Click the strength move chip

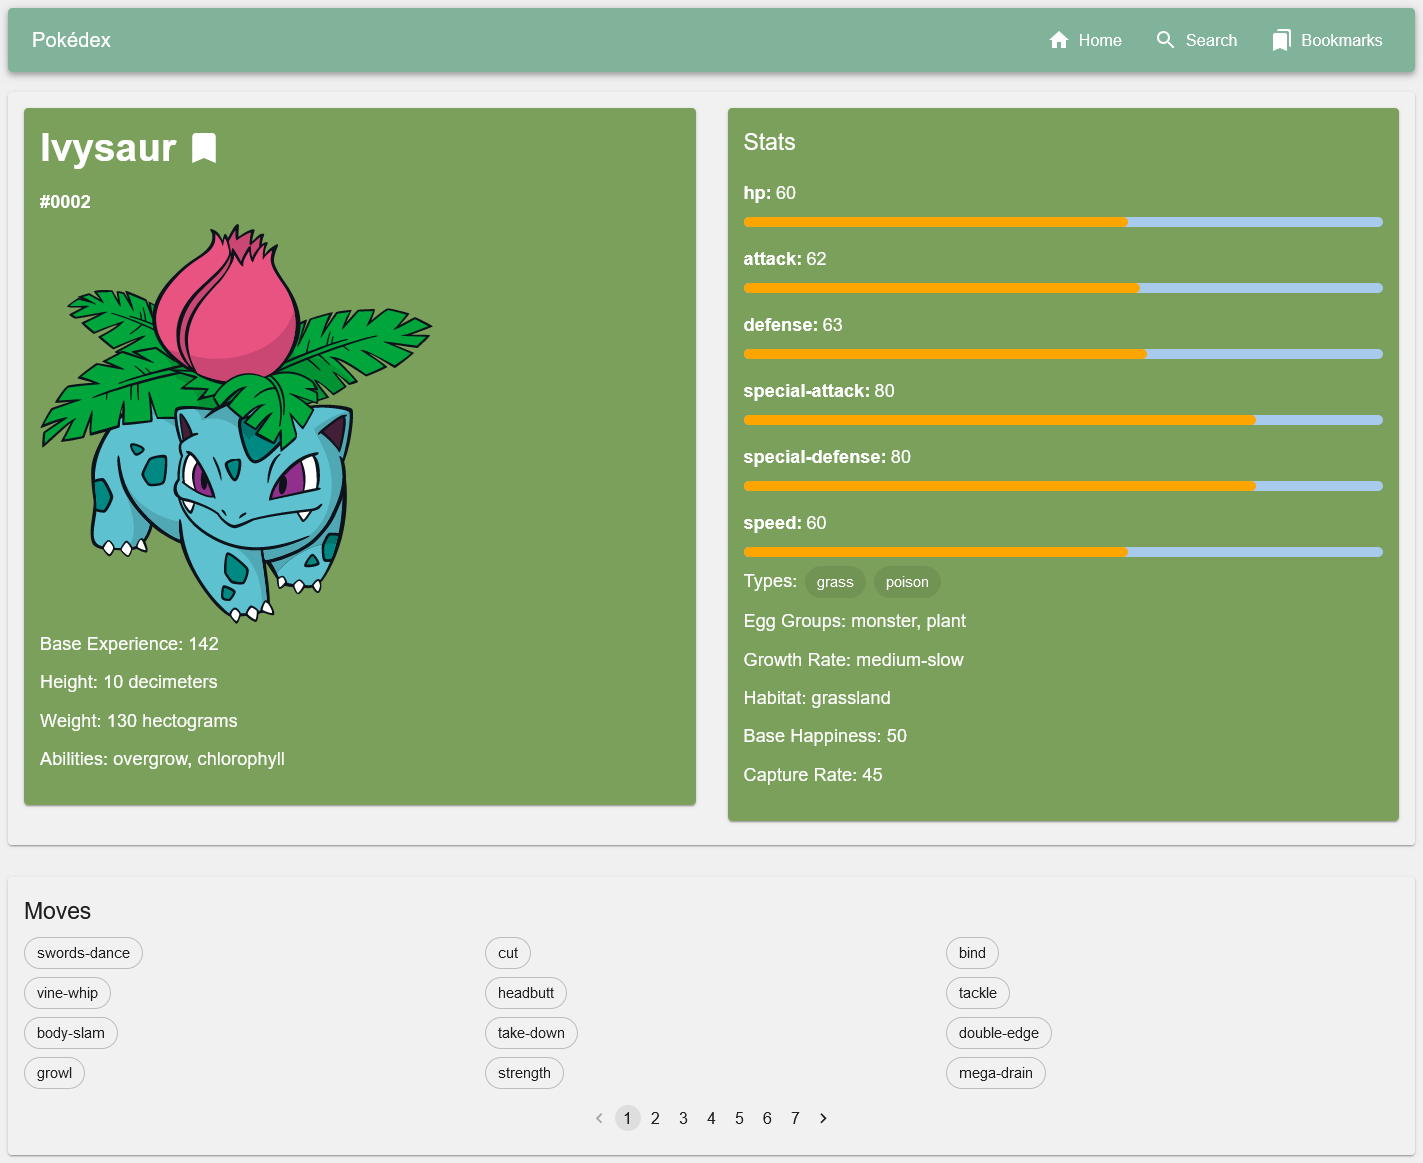524,1073
